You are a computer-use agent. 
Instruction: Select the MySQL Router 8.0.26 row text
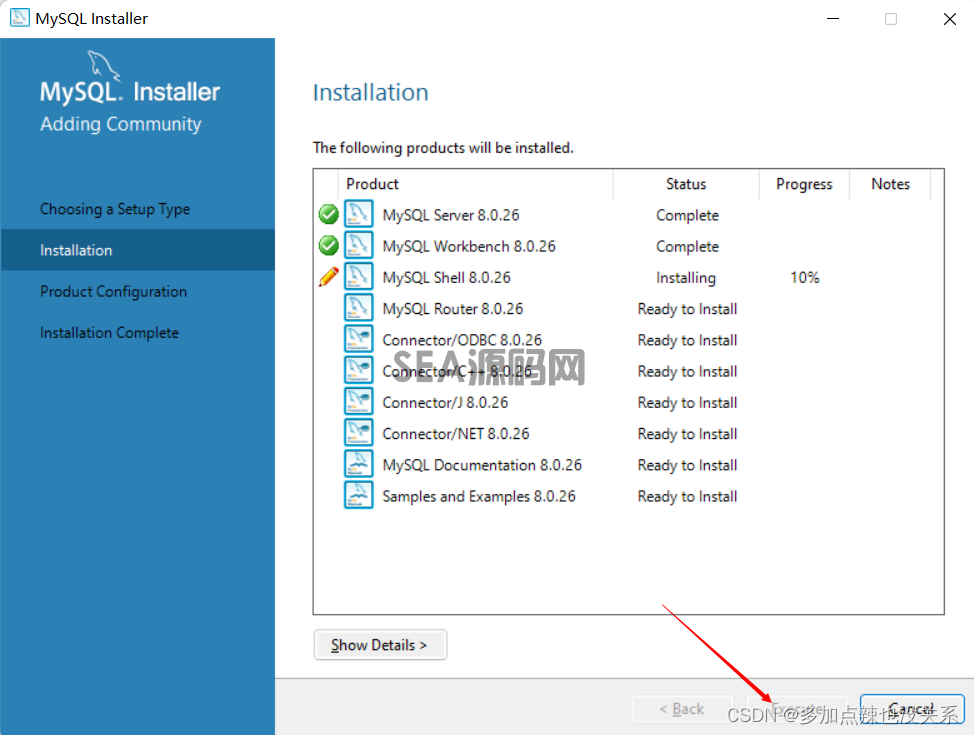click(x=452, y=308)
